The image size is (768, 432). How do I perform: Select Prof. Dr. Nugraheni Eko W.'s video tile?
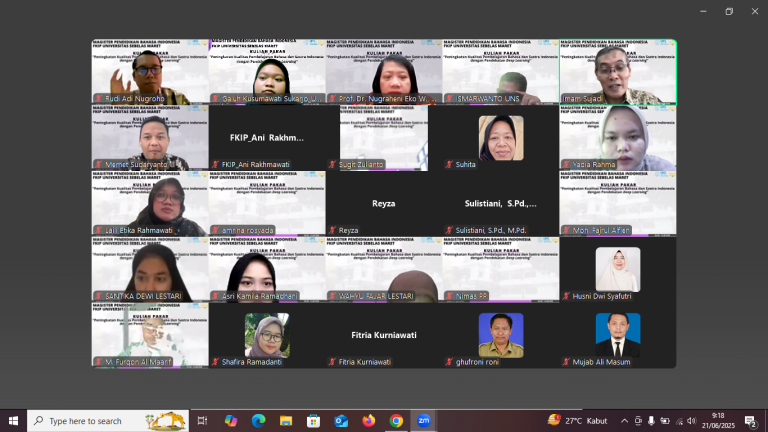[x=384, y=72]
